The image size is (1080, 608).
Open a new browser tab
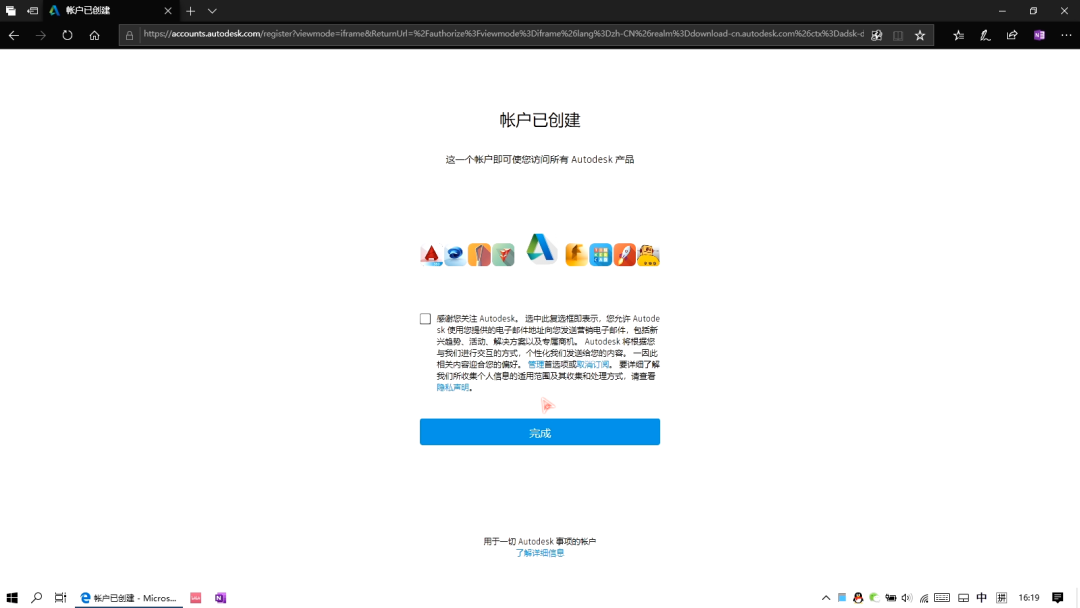pos(191,11)
